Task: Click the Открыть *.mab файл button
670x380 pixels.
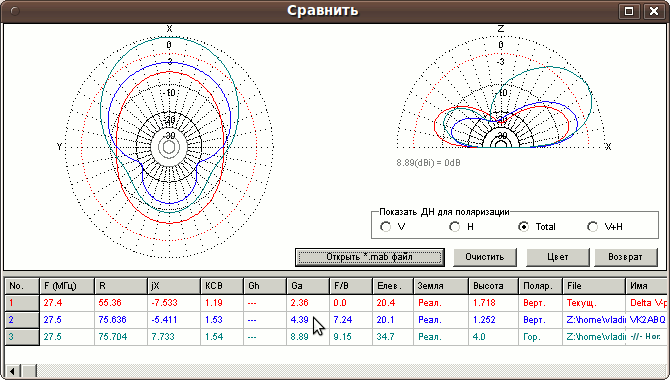Action: (x=370, y=257)
